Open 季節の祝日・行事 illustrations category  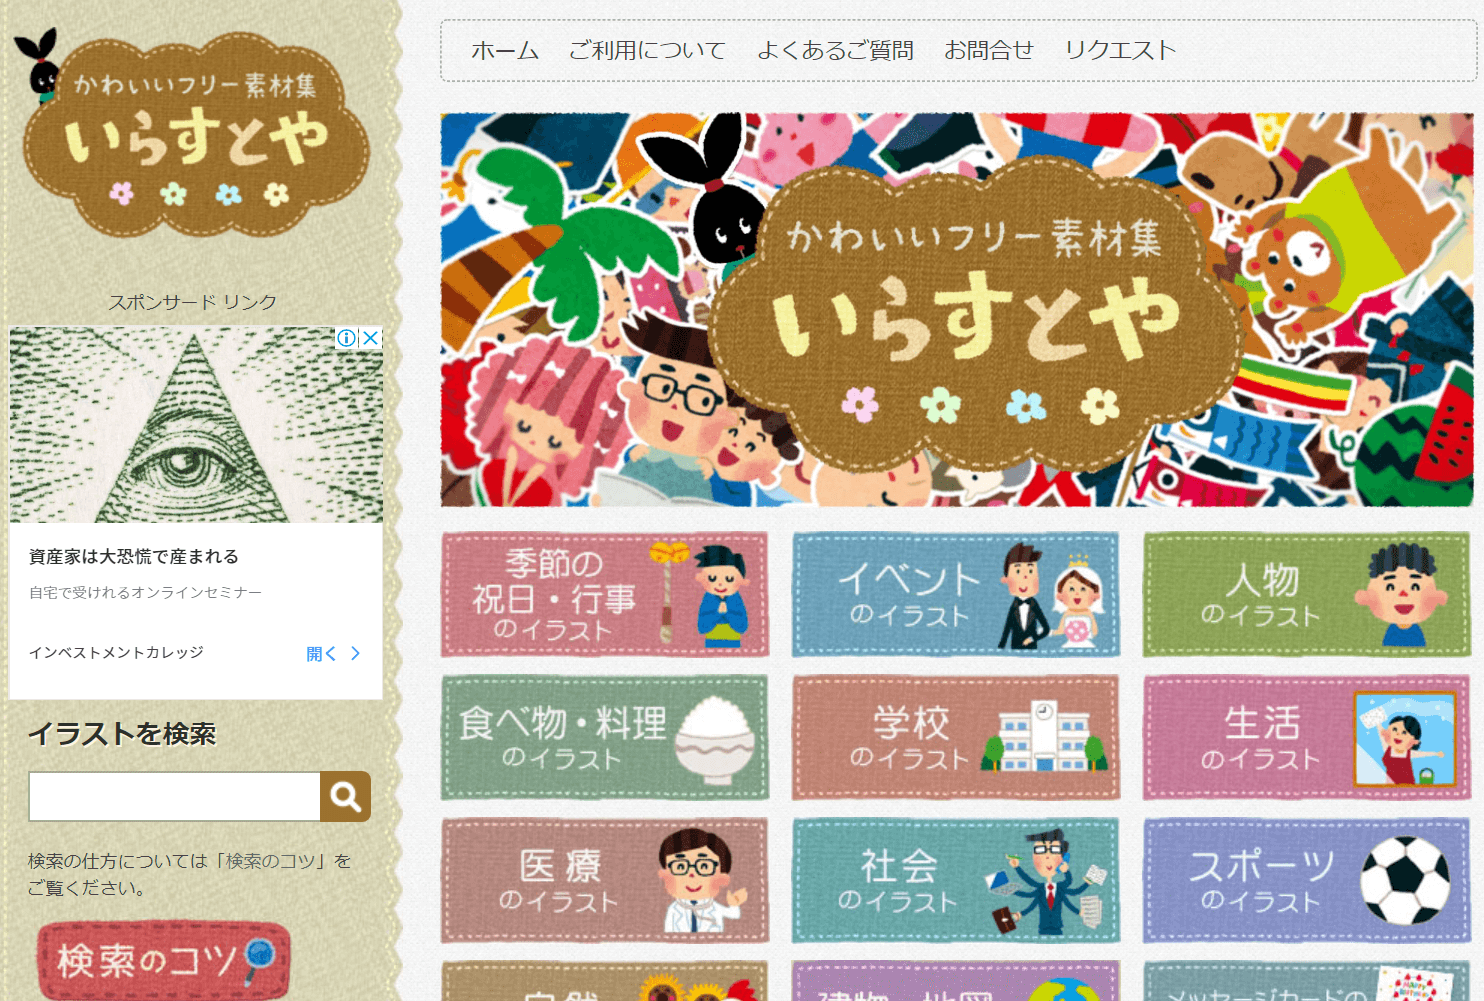click(605, 594)
